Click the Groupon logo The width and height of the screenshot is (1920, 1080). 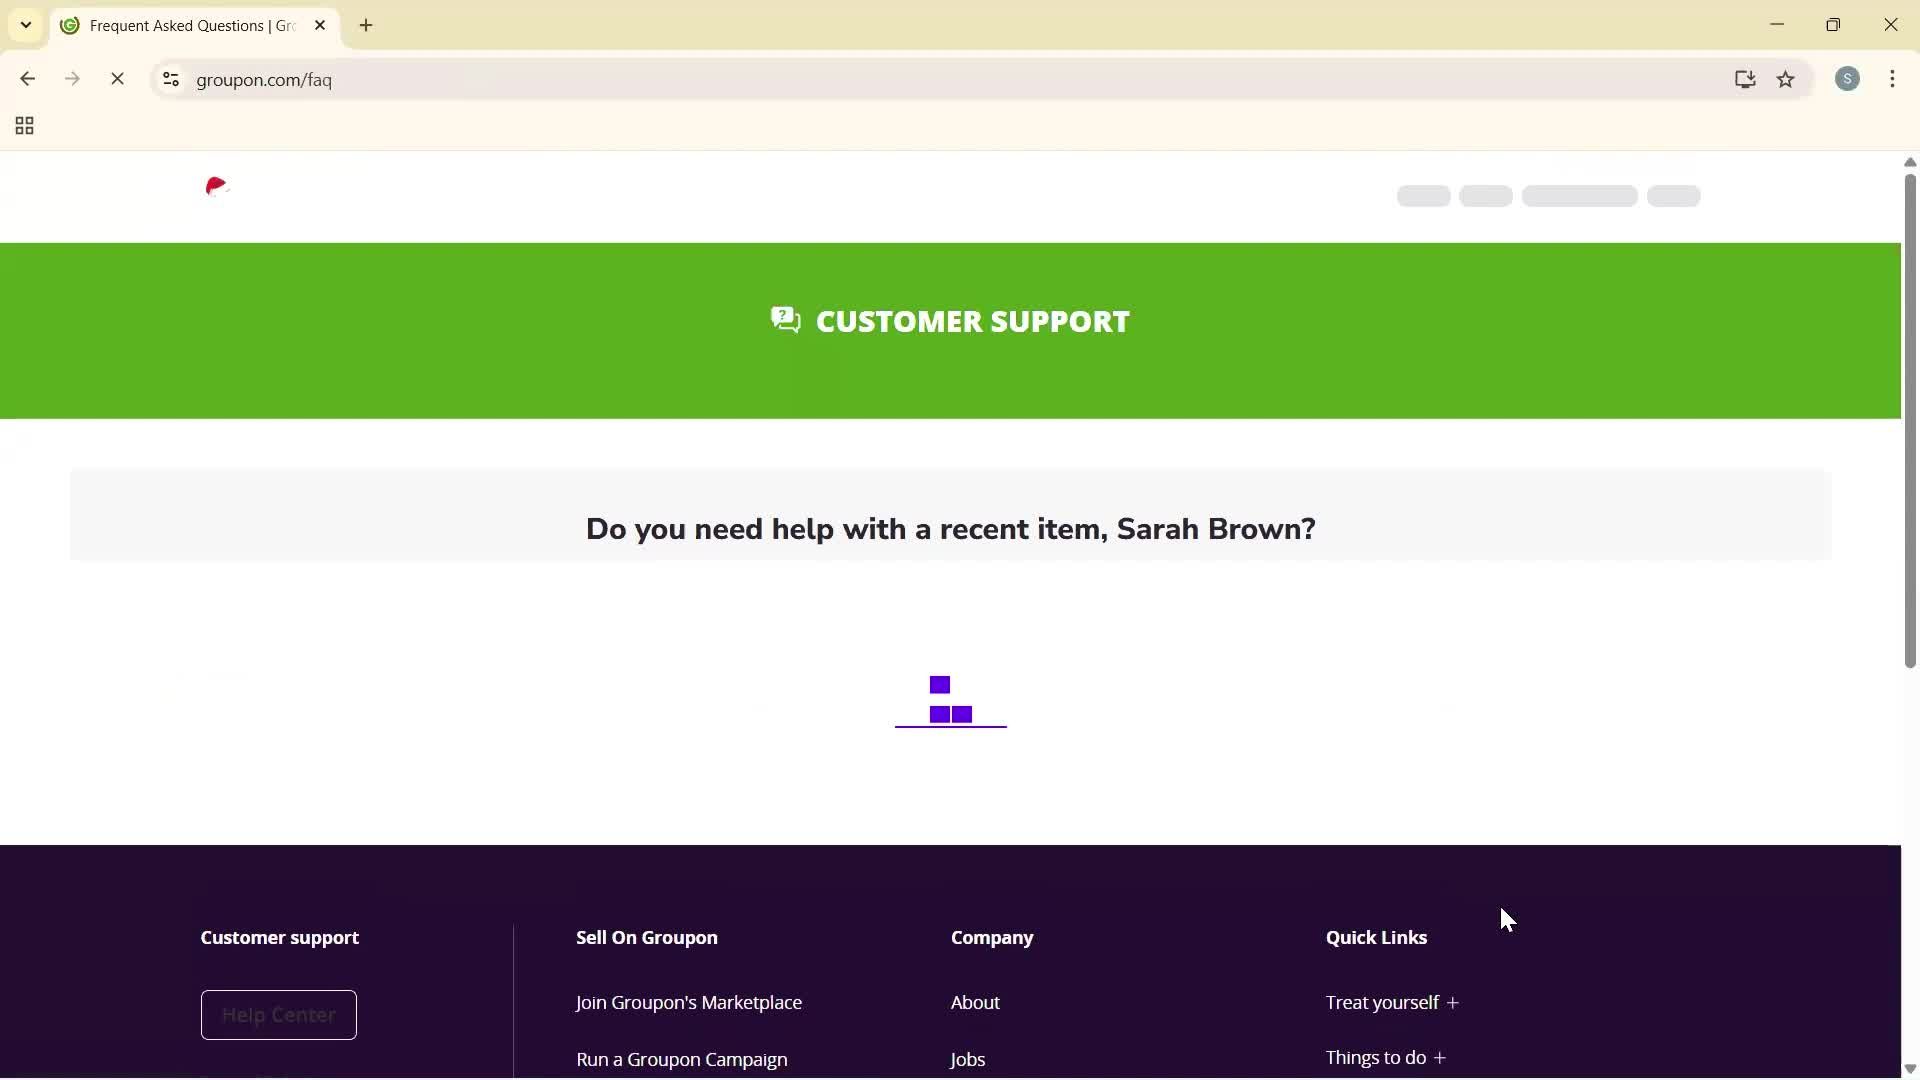pyautogui.click(x=217, y=188)
